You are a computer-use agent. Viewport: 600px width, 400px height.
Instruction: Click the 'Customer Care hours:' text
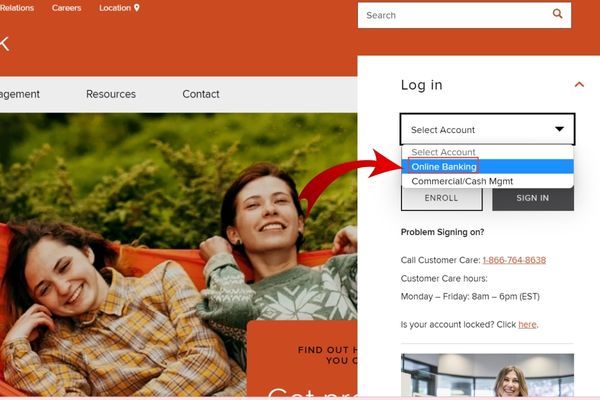pos(444,278)
